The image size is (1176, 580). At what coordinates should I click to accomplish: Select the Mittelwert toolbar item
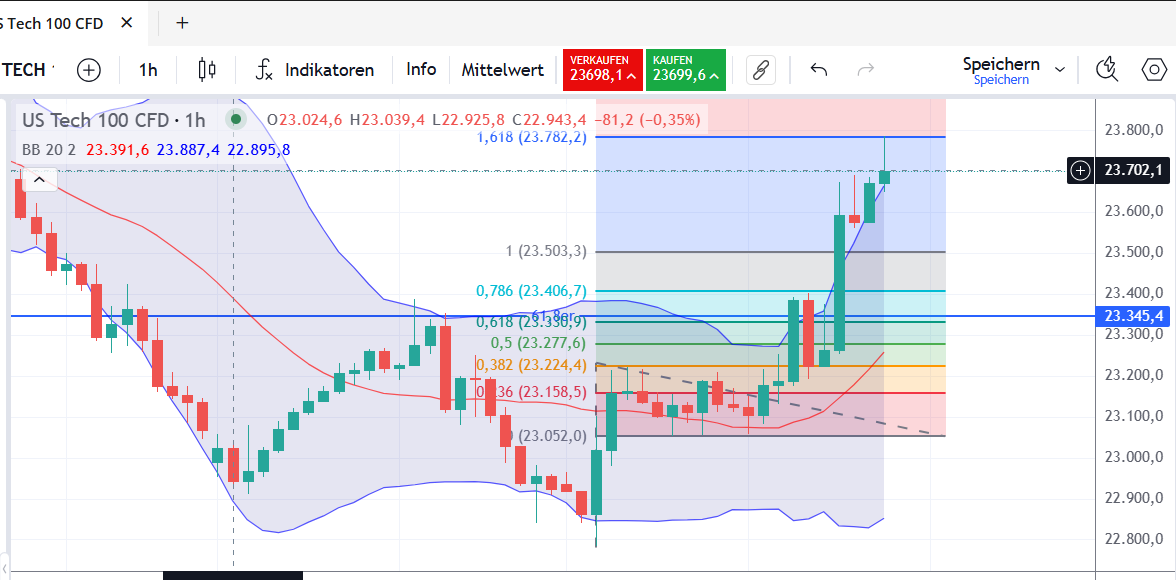pos(502,70)
